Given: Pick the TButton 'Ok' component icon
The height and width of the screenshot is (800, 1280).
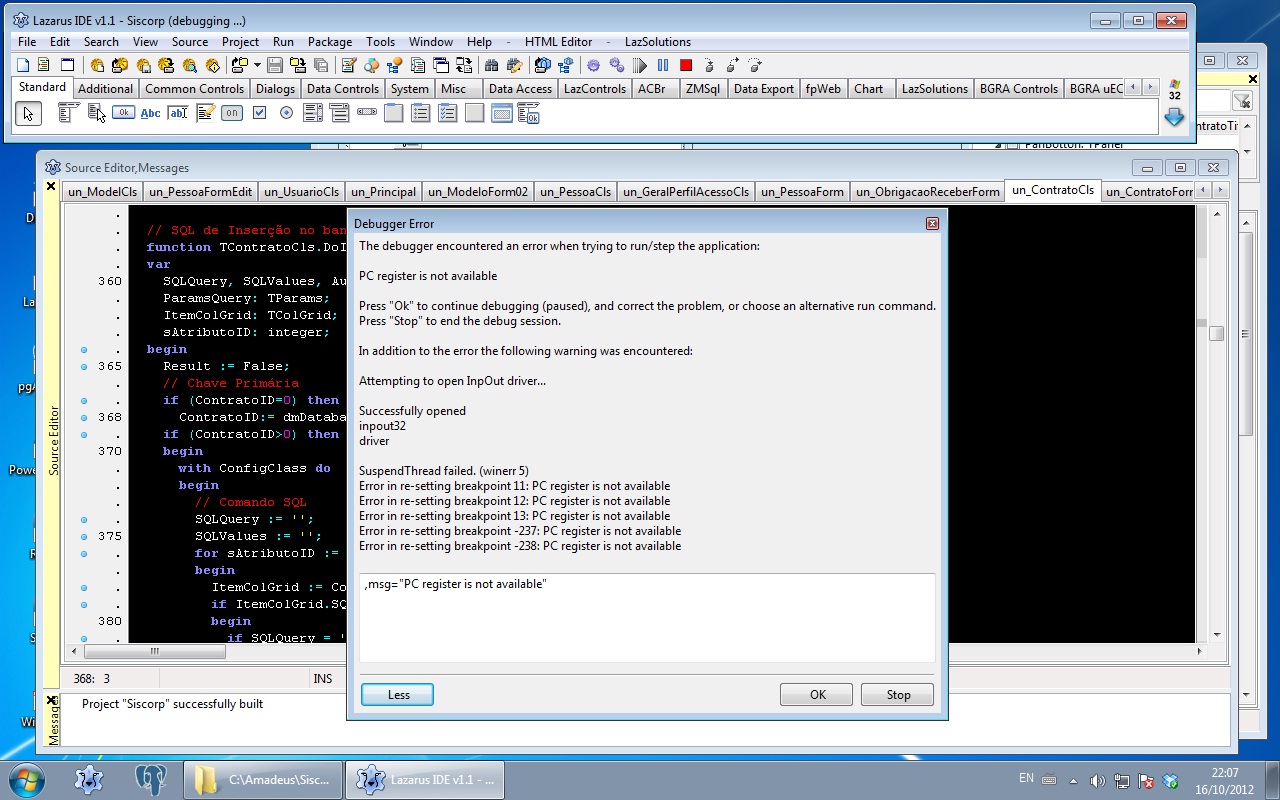Looking at the screenshot, I should 123,113.
